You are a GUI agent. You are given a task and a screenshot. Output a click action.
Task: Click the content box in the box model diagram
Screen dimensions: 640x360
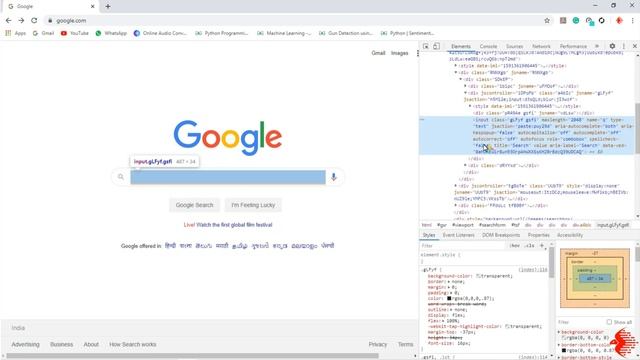click(595, 278)
